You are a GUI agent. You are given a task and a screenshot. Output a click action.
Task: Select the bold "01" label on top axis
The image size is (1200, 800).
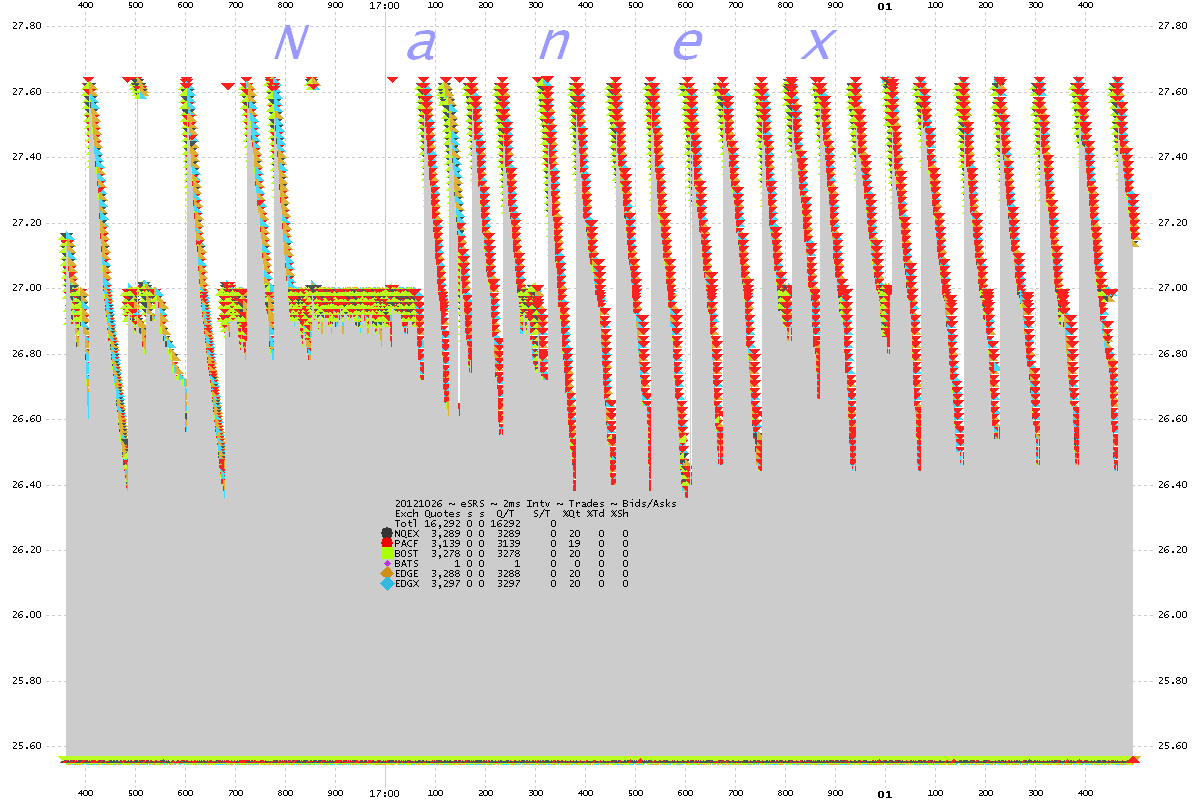pyautogui.click(x=884, y=6)
